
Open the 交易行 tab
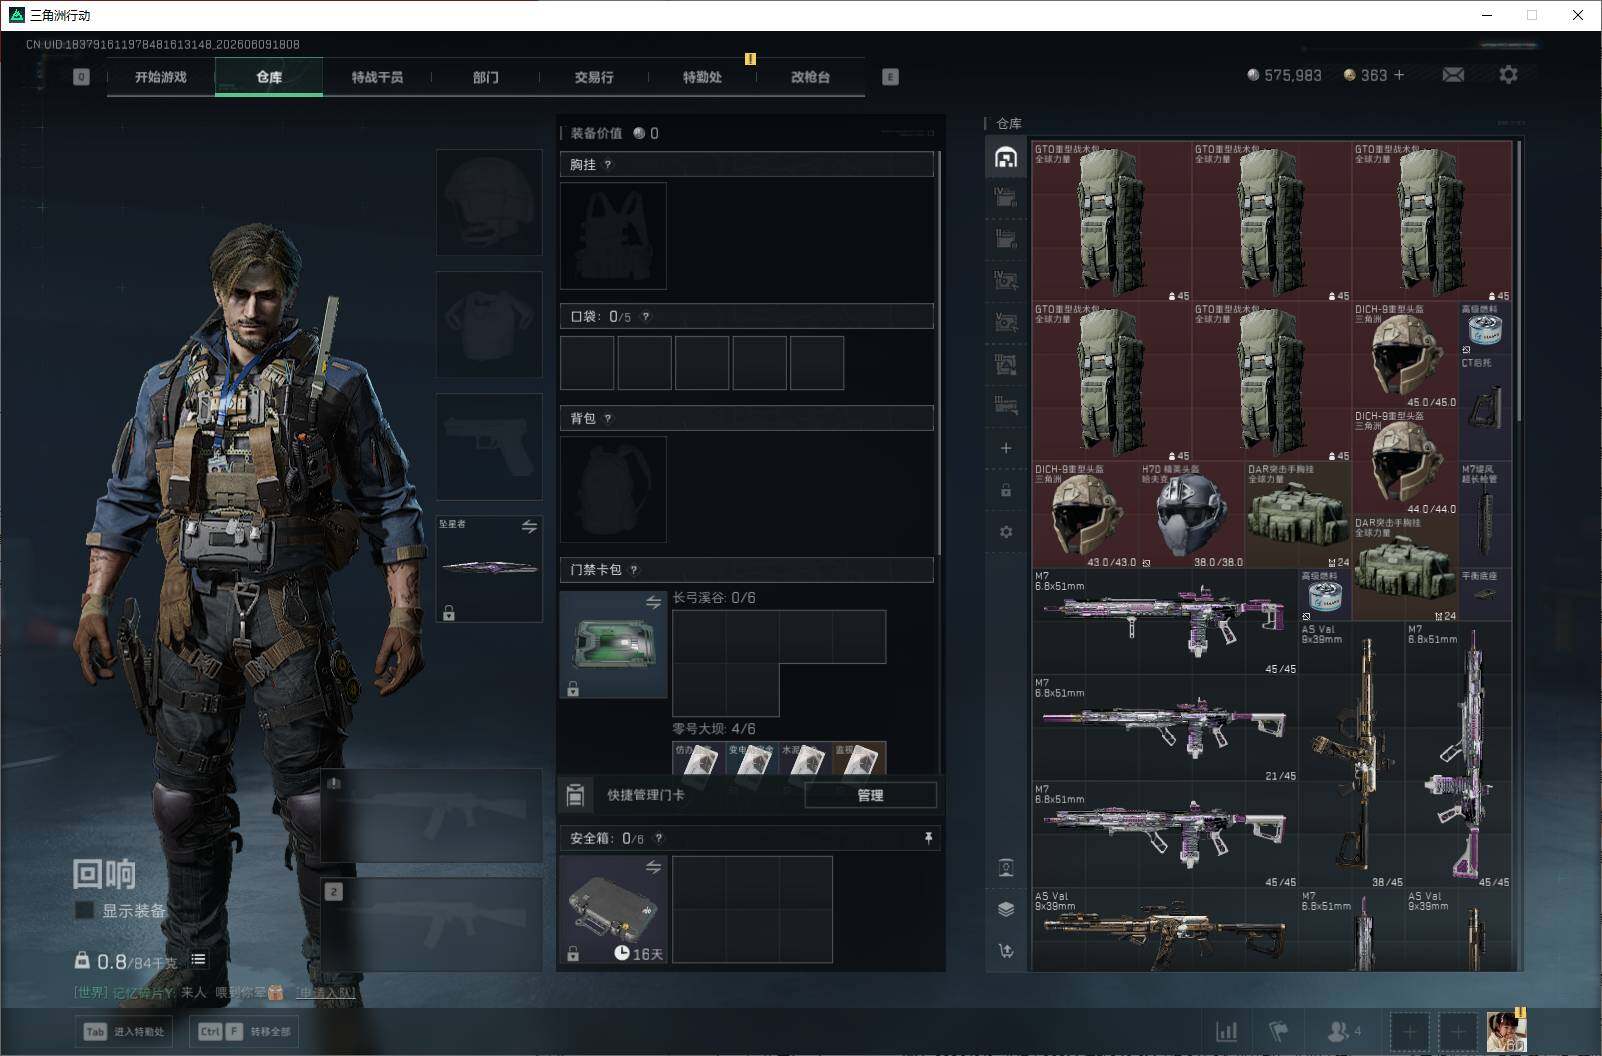(x=594, y=77)
